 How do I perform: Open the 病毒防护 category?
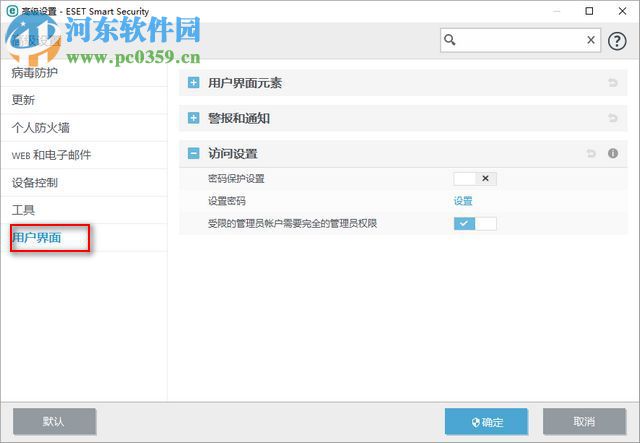click(x=84, y=73)
